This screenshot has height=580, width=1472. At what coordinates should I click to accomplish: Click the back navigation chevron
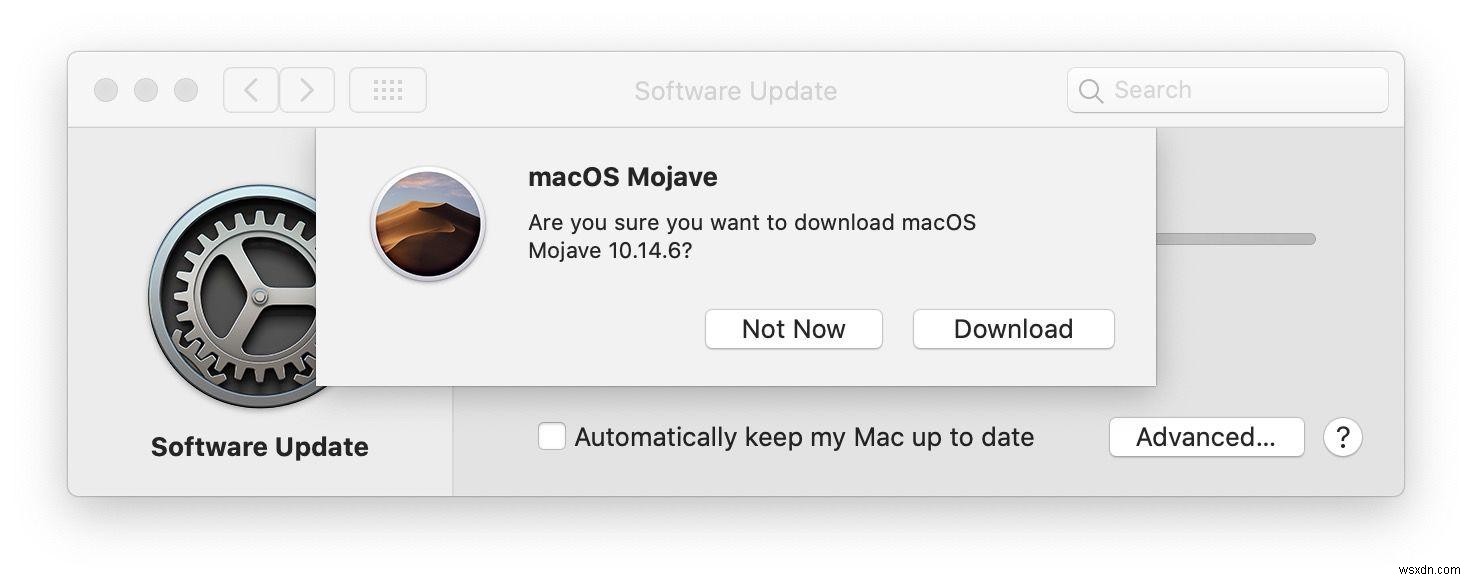(250, 89)
